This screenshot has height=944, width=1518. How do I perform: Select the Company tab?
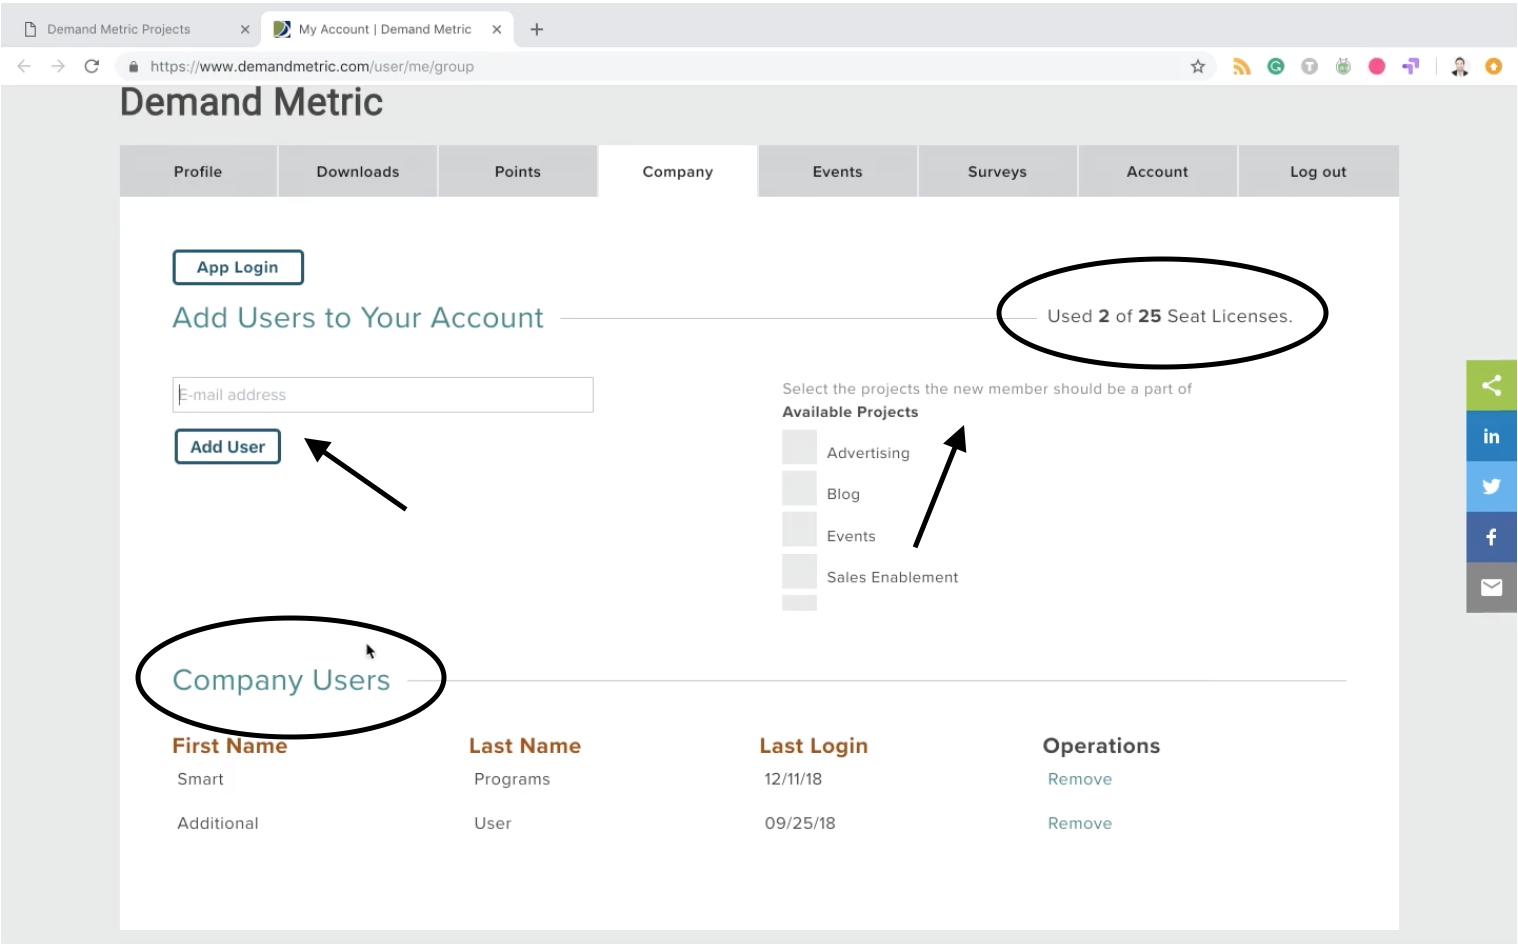(678, 171)
